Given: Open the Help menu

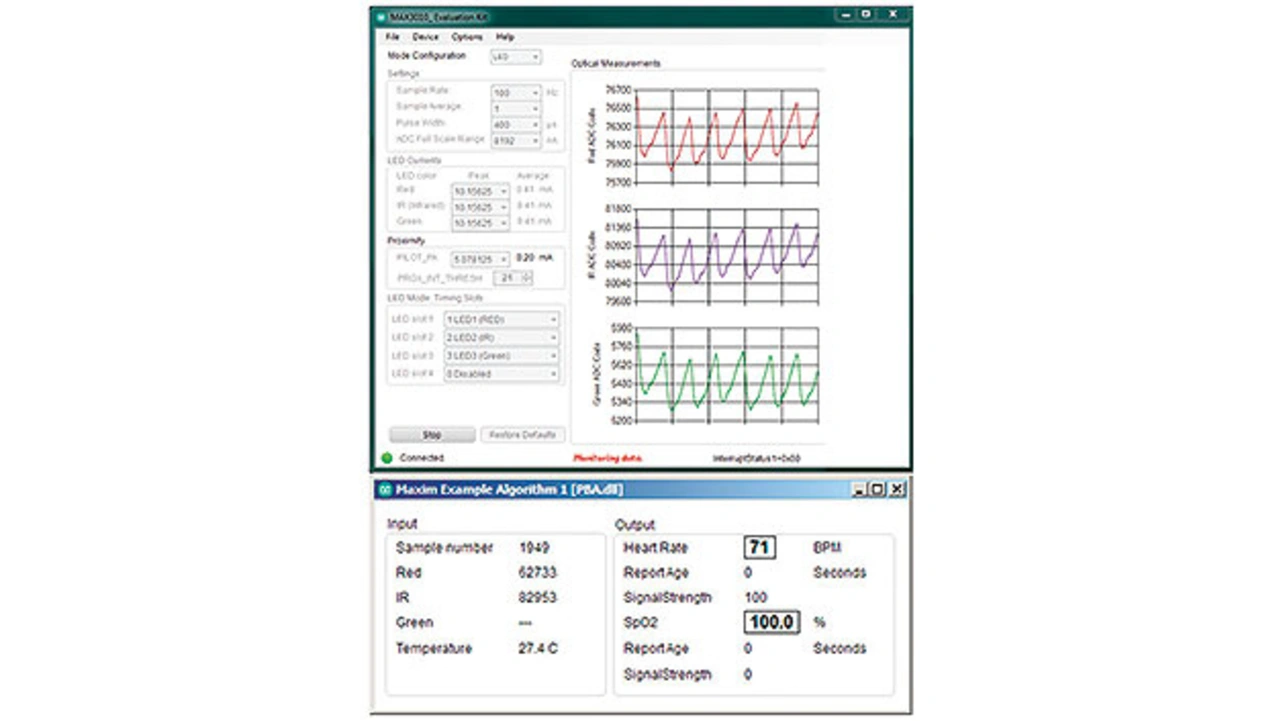Looking at the screenshot, I should click(505, 37).
